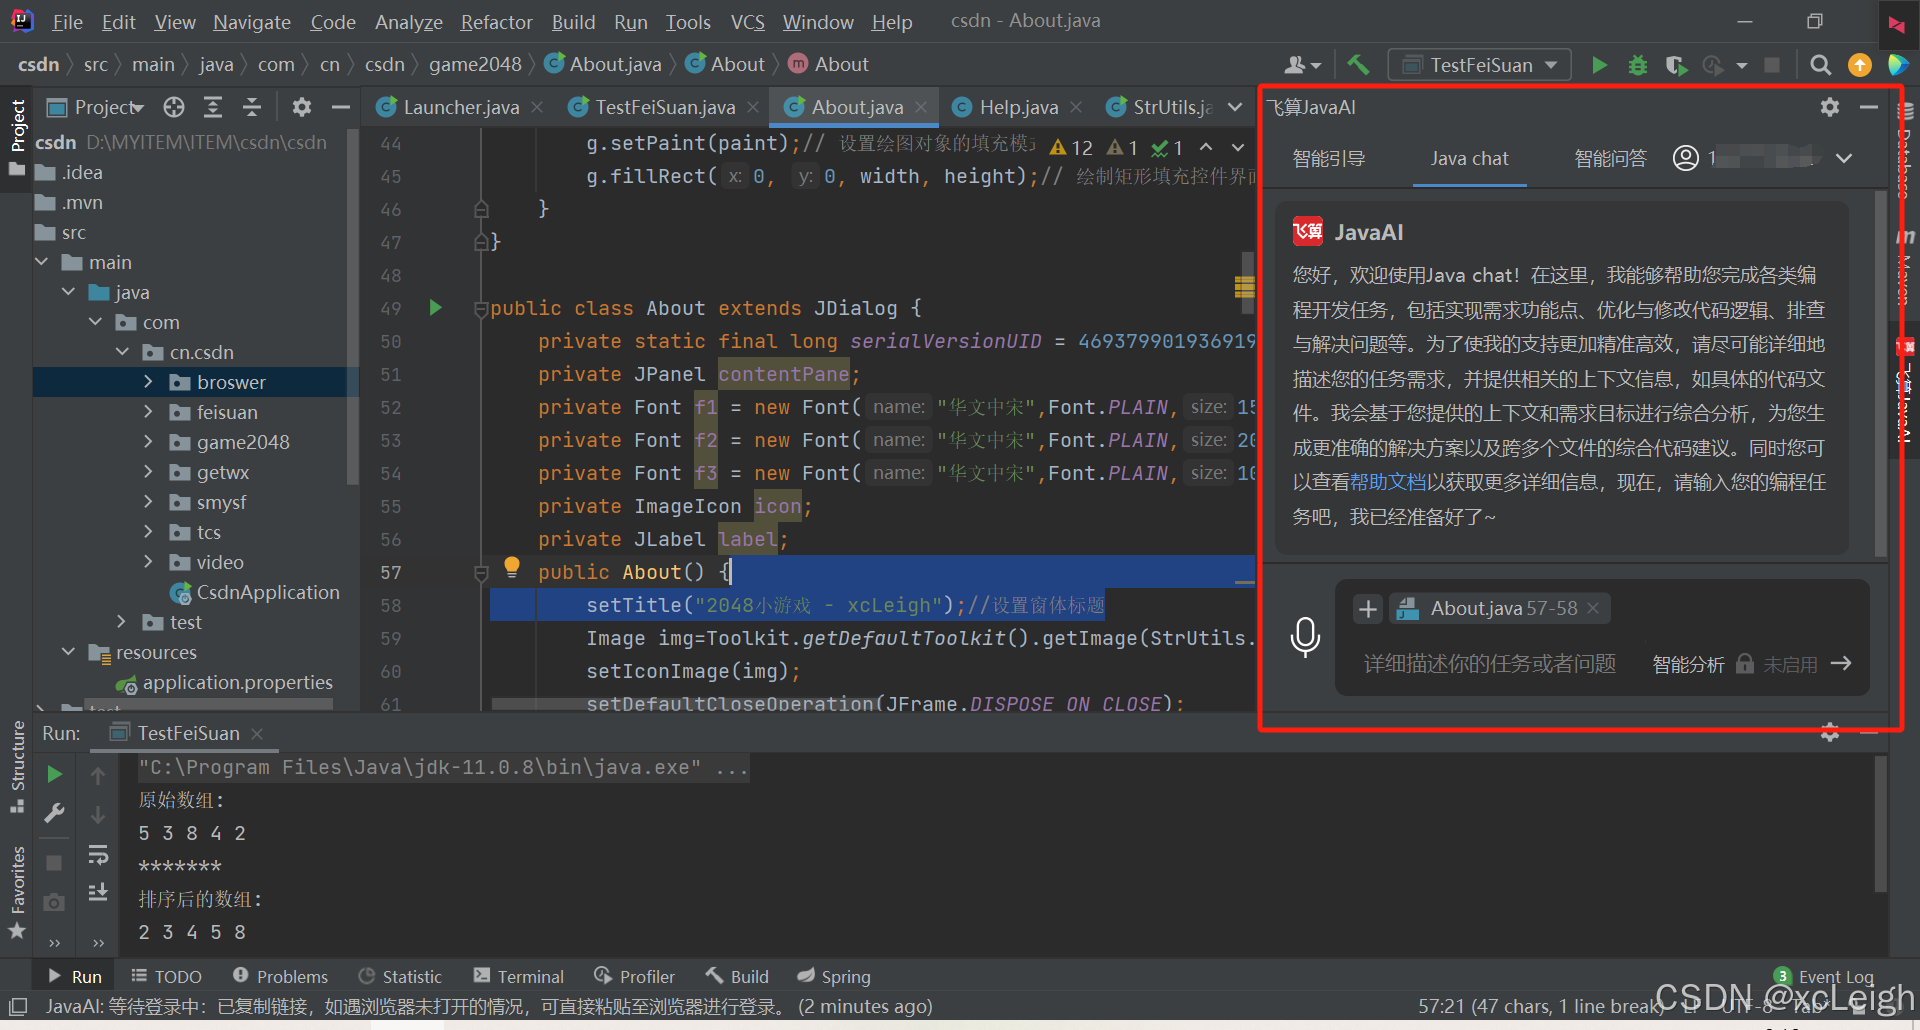The width and height of the screenshot is (1920, 1030).
Task: Click the Search Everywhere magnifier icon
Action: (x=1820, y=65)
